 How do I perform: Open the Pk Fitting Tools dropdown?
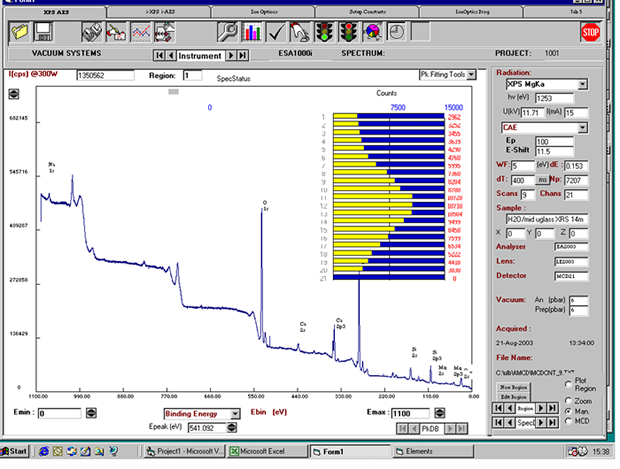[471, 74]
